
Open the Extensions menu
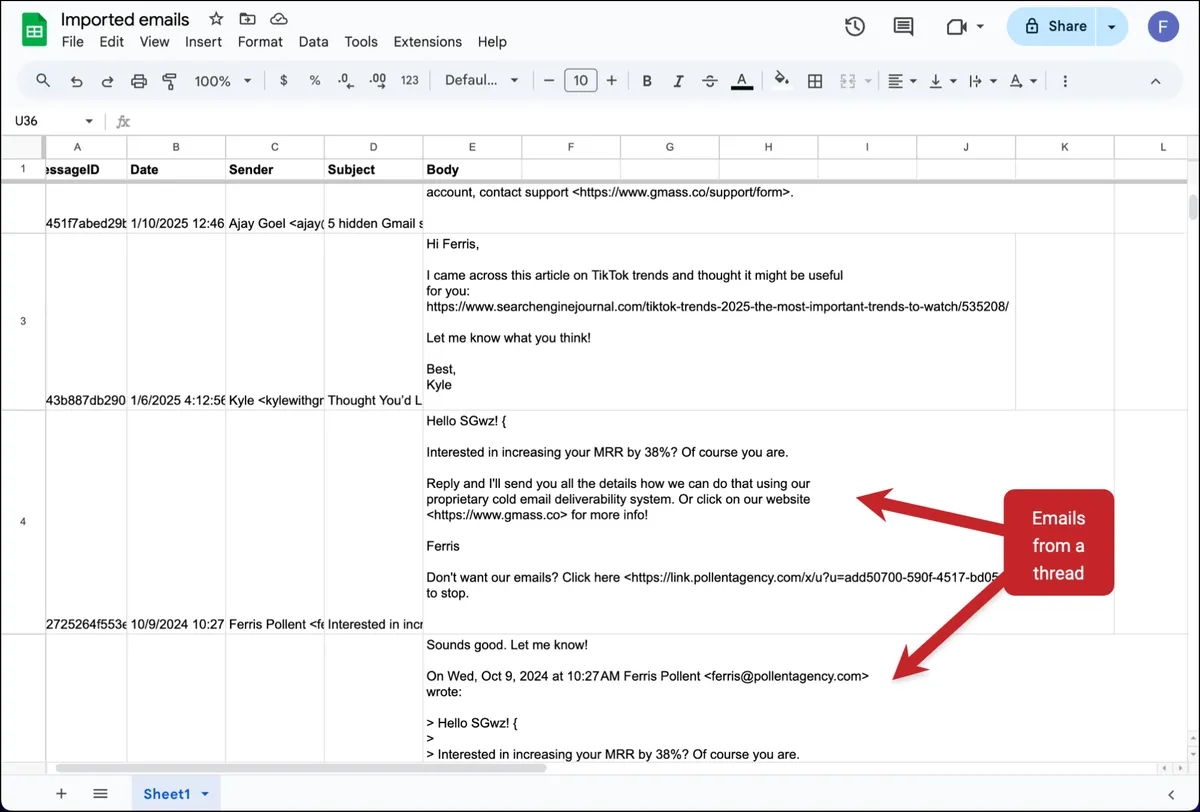(428, 42)
